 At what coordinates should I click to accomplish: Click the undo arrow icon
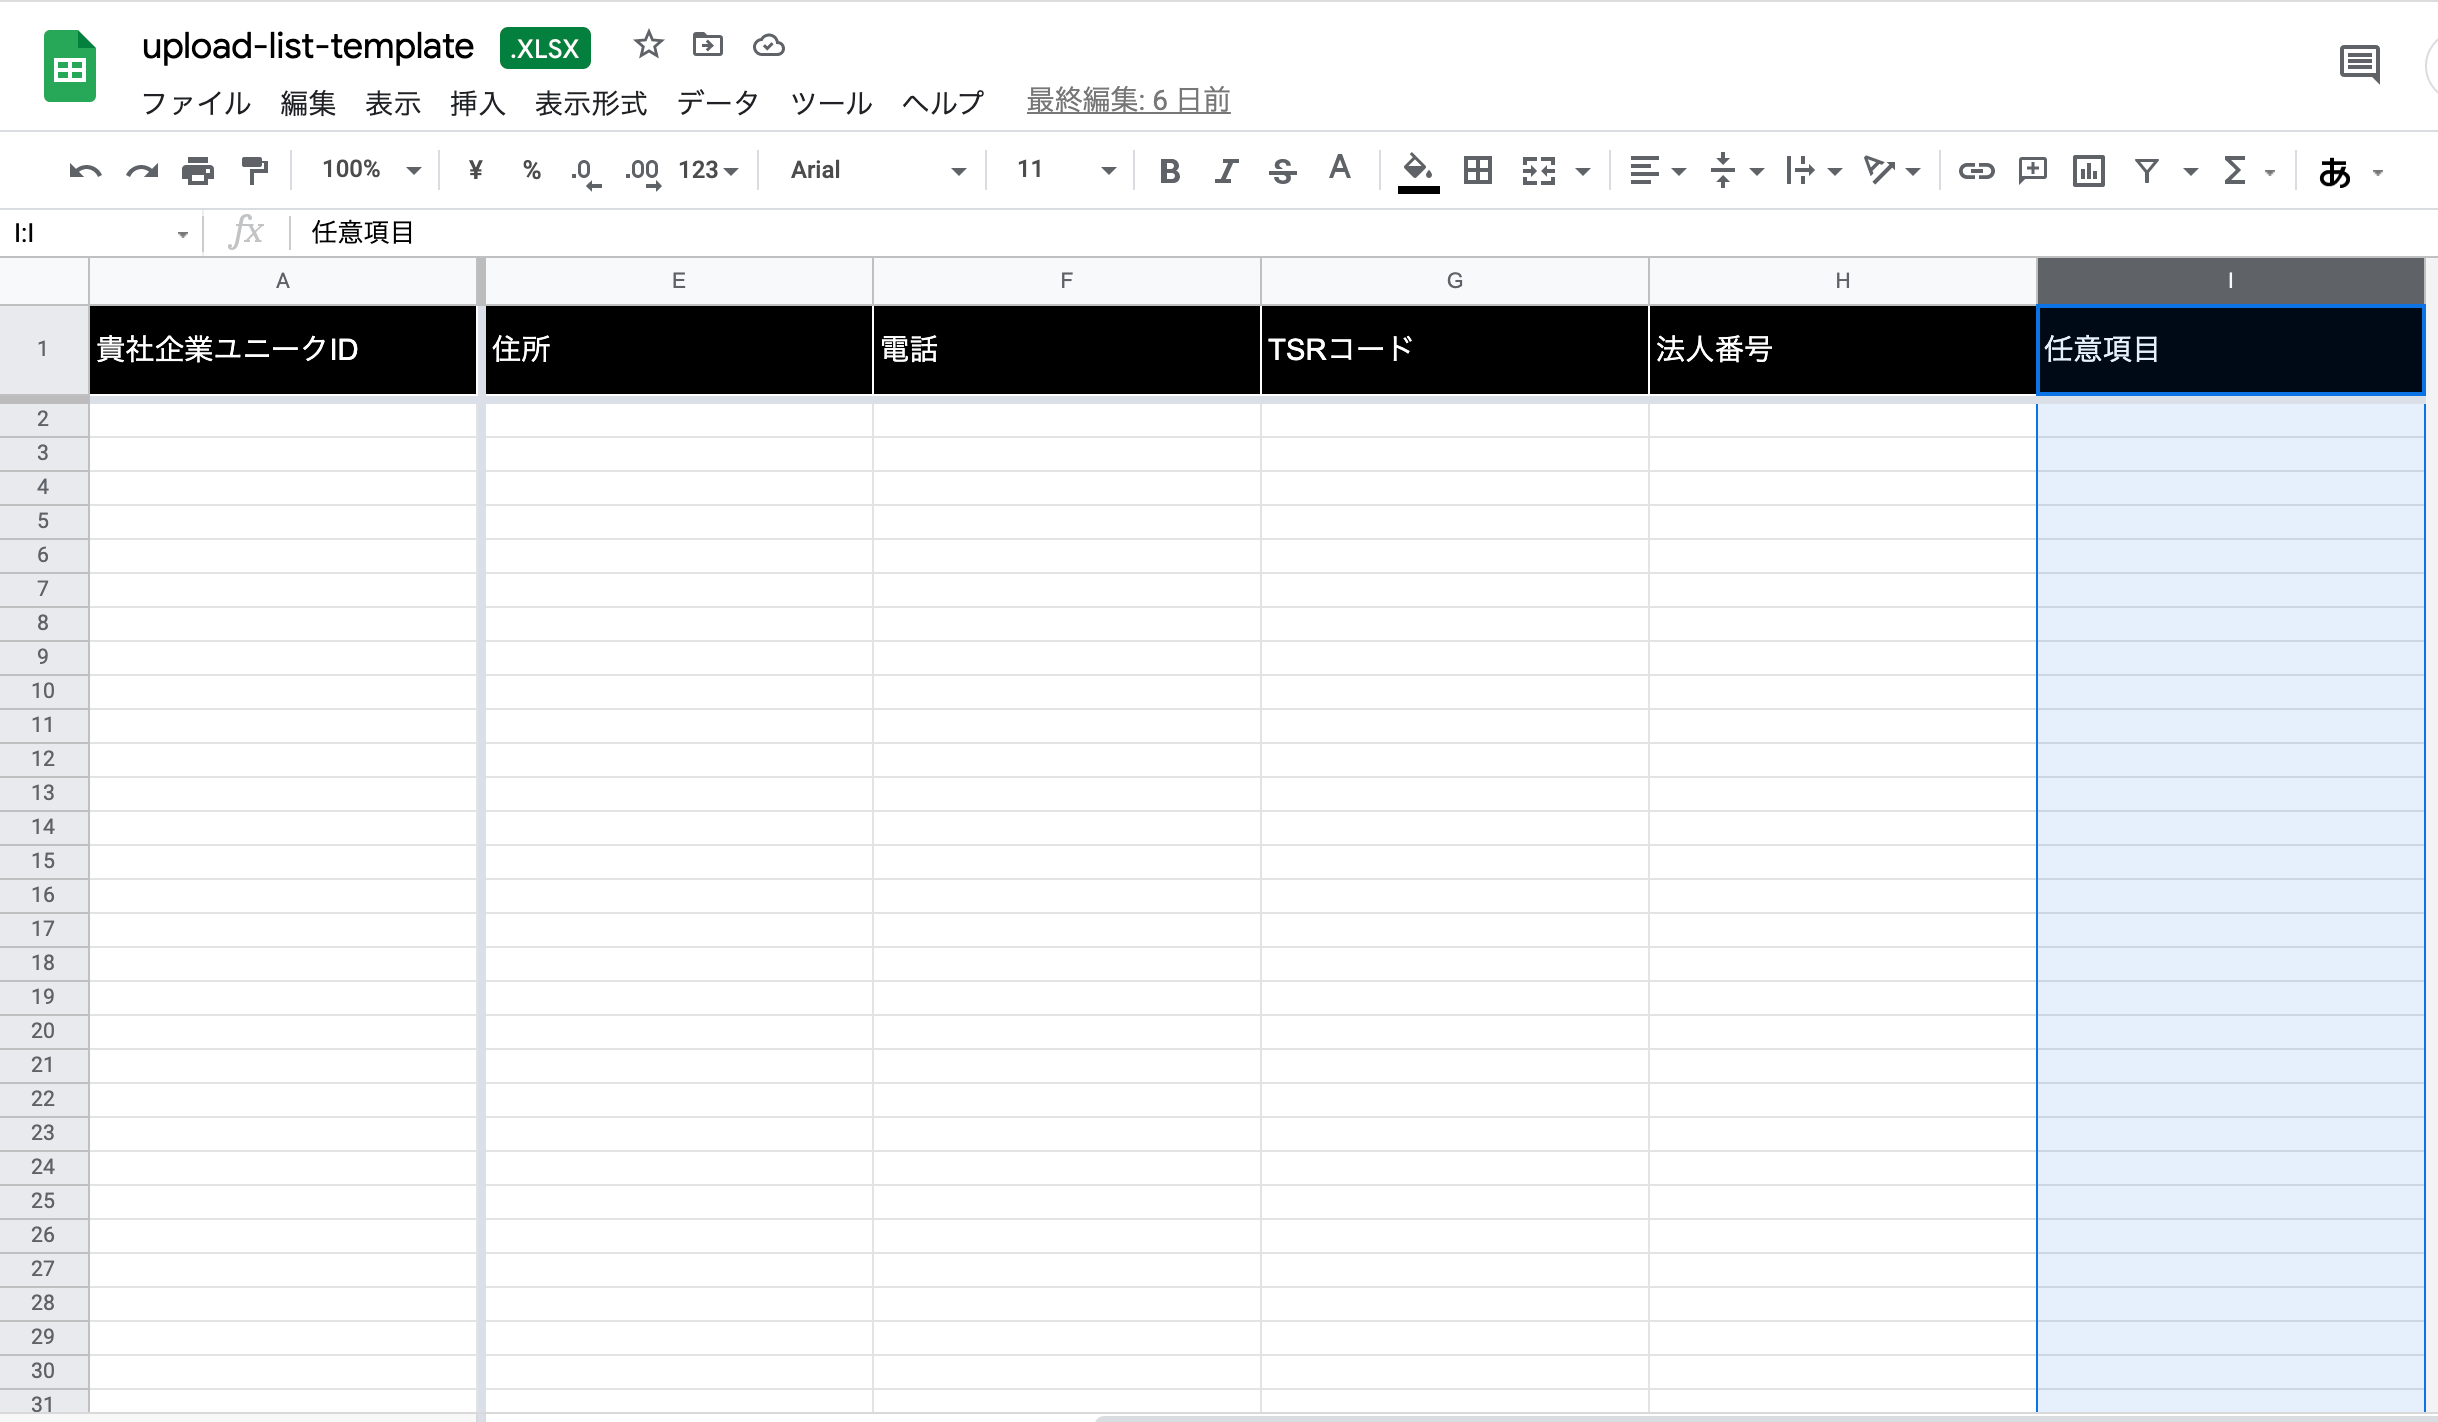coord(85,171)
